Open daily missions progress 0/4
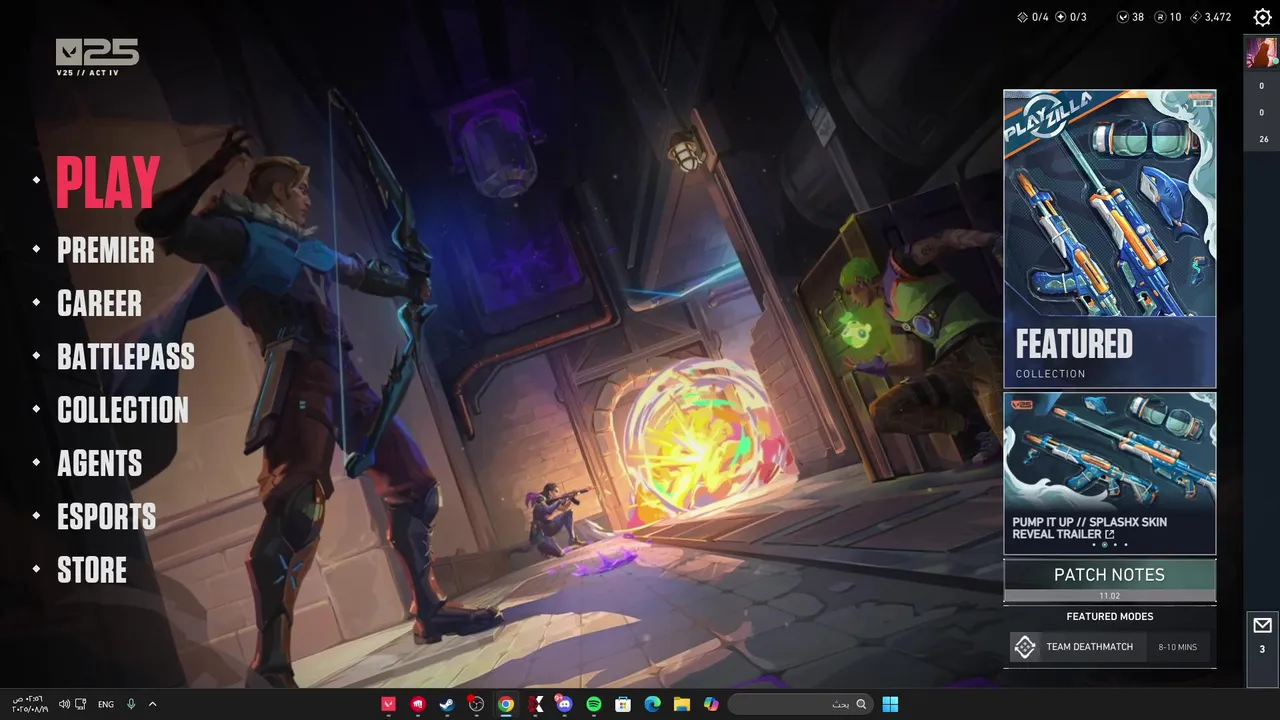Image resolution: width=1280 pixels, height=720 pixels. [x=1032, y=17]
